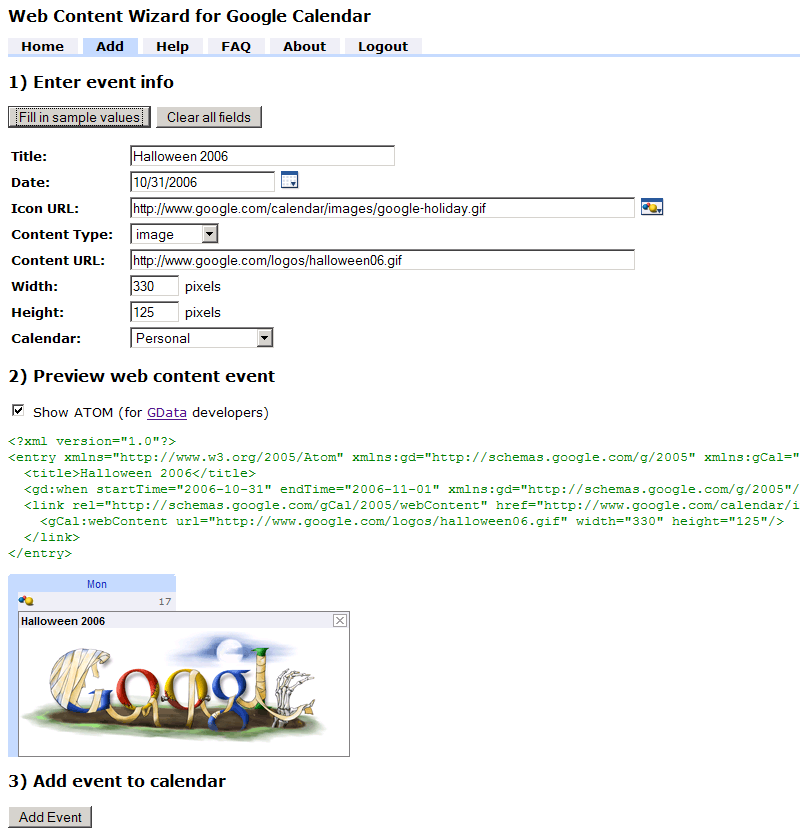Image resolution: width=800 pixels, height=840 pixels.
Task: Click the <?xml version="1.0"?> line
Action: click(x=92, y=441)
